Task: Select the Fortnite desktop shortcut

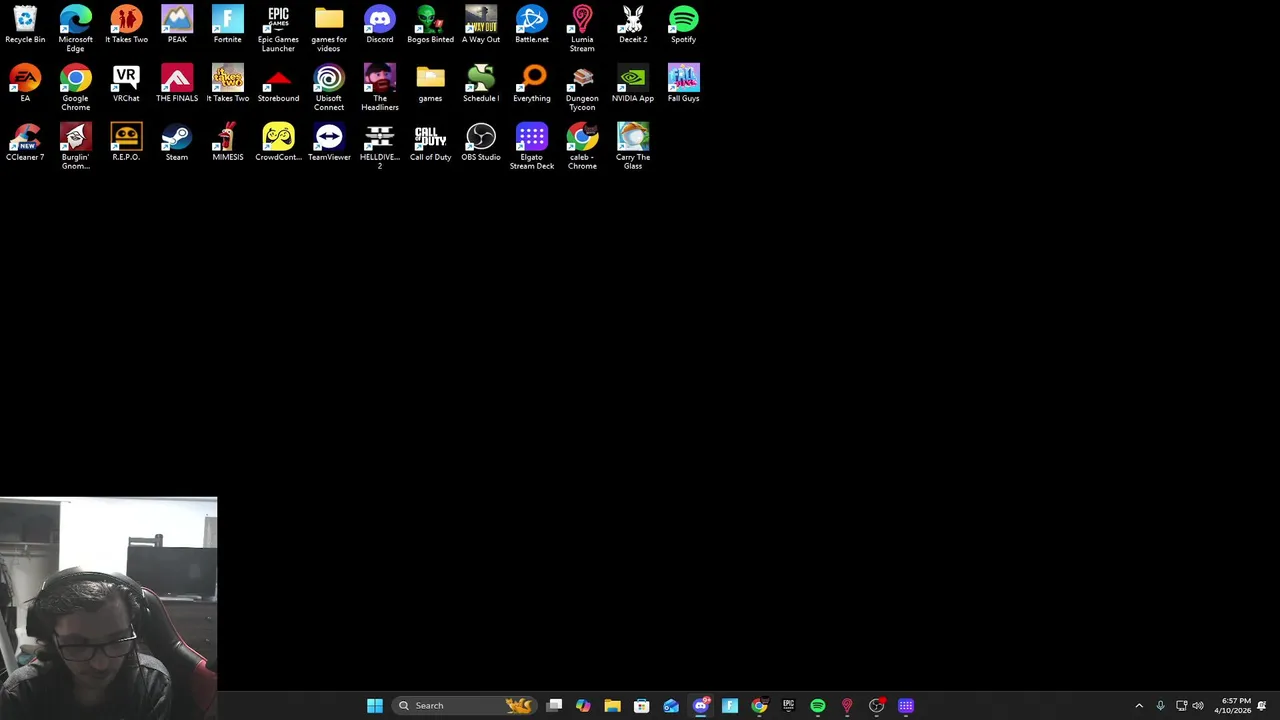Action: tap(227, 25)
